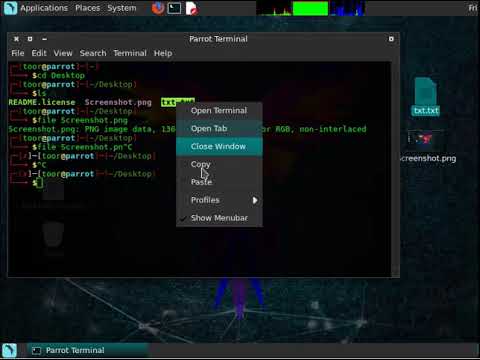Viewport: 480px width, 360px height.
Task: Open the Applications menu in top panel
Action: tap(44, 8)
